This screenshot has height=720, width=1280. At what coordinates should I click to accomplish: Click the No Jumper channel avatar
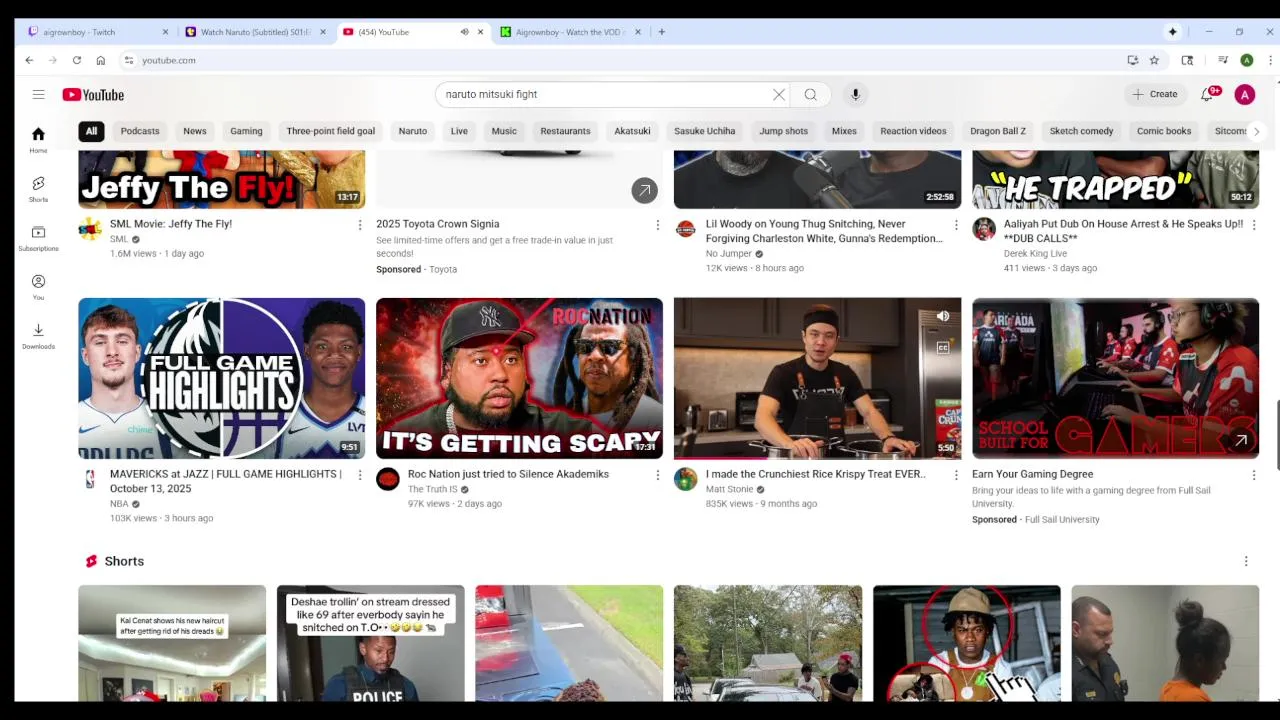click(686, 229)
